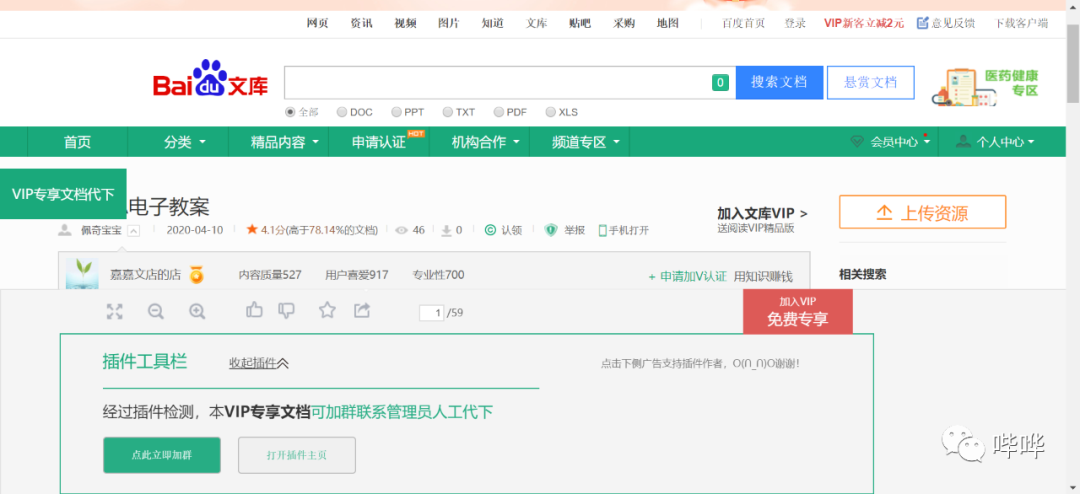The width and height of the screenshot is (1080, 494).
Task: Go to 知道 in top navigation
Action: tap(492, 23)
